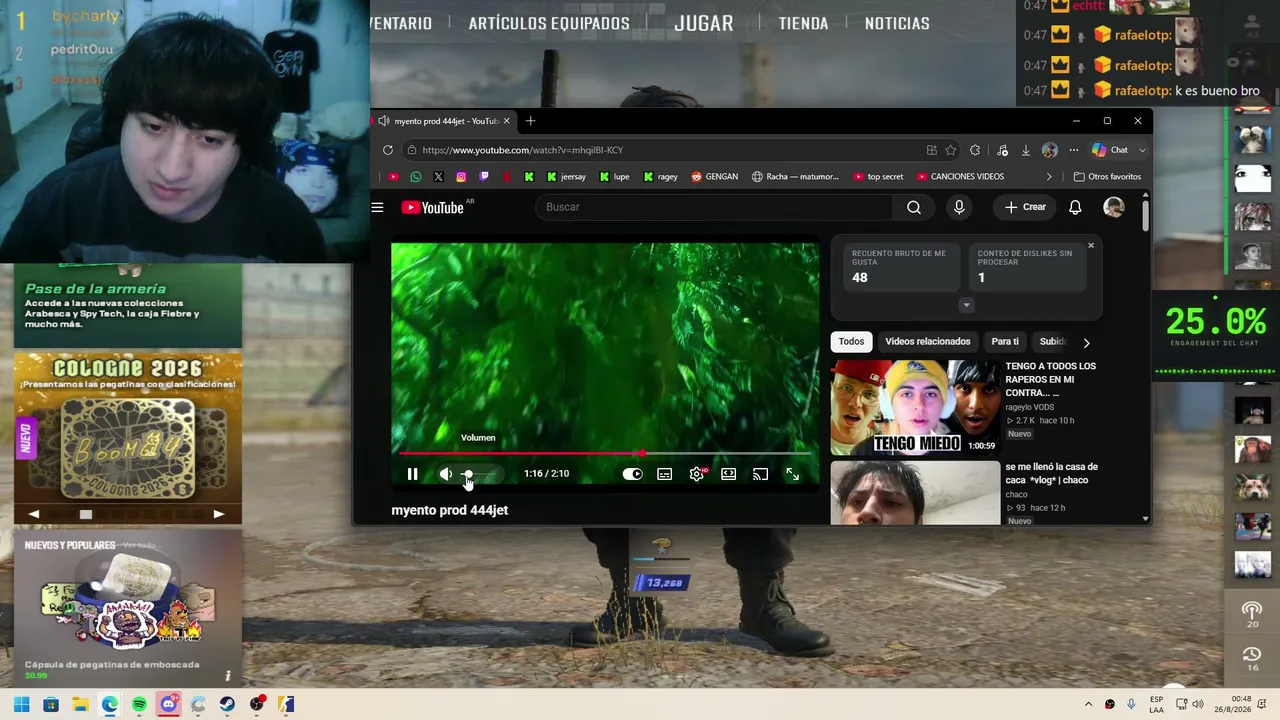Open YouTube notifications bell

coord(1075,207)
